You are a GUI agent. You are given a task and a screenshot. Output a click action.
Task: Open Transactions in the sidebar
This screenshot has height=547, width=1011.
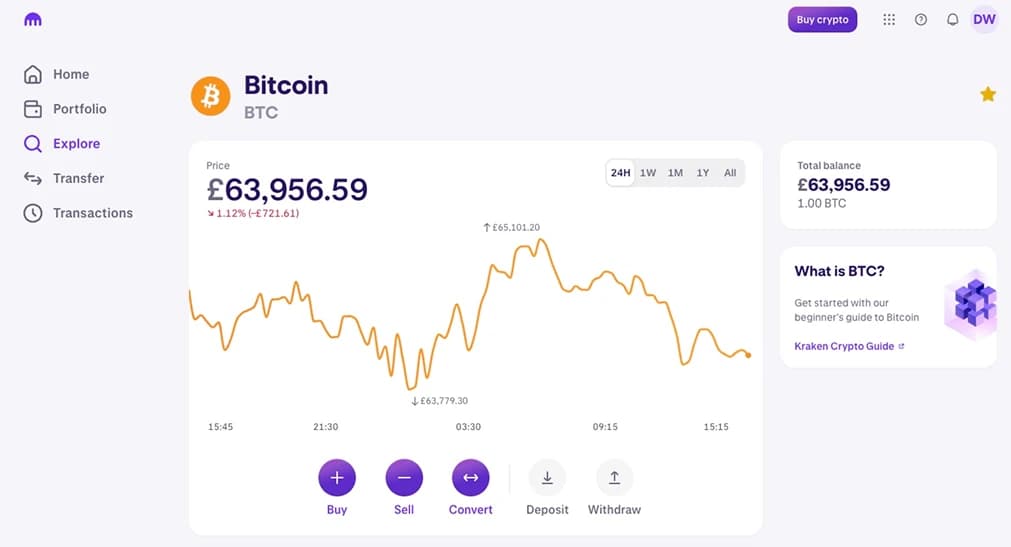(x=92, y=213)
